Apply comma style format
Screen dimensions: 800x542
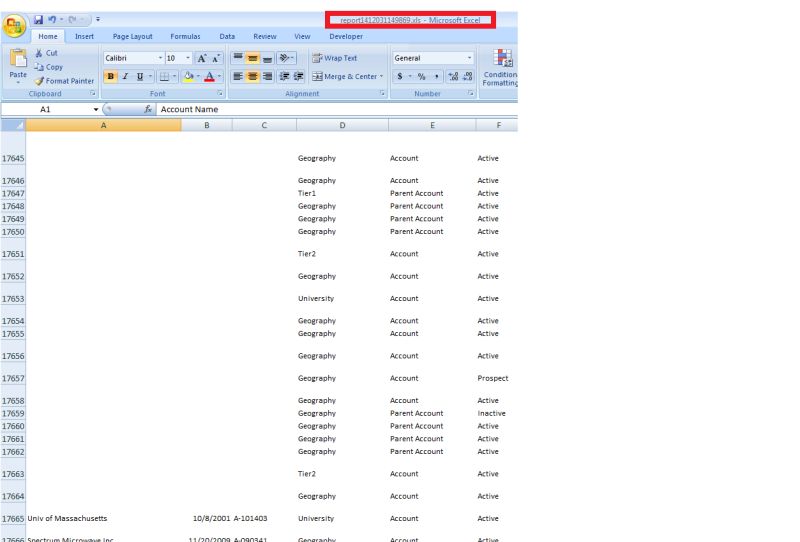pos(436,77)
